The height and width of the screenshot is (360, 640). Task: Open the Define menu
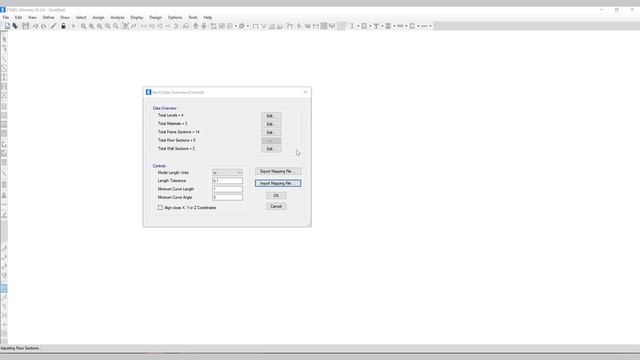(x=48, y=18)
